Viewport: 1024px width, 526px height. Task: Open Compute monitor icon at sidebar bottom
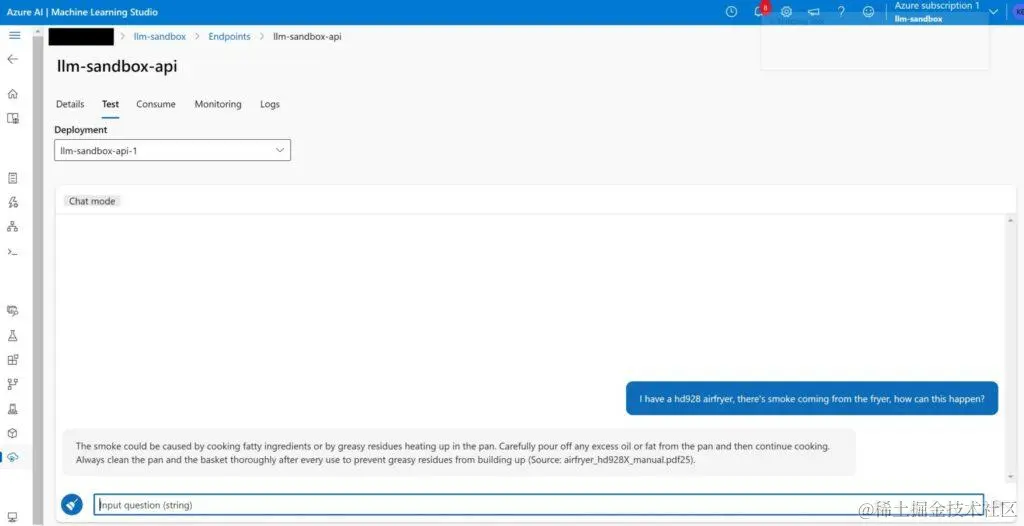click(x=12, y=518)
